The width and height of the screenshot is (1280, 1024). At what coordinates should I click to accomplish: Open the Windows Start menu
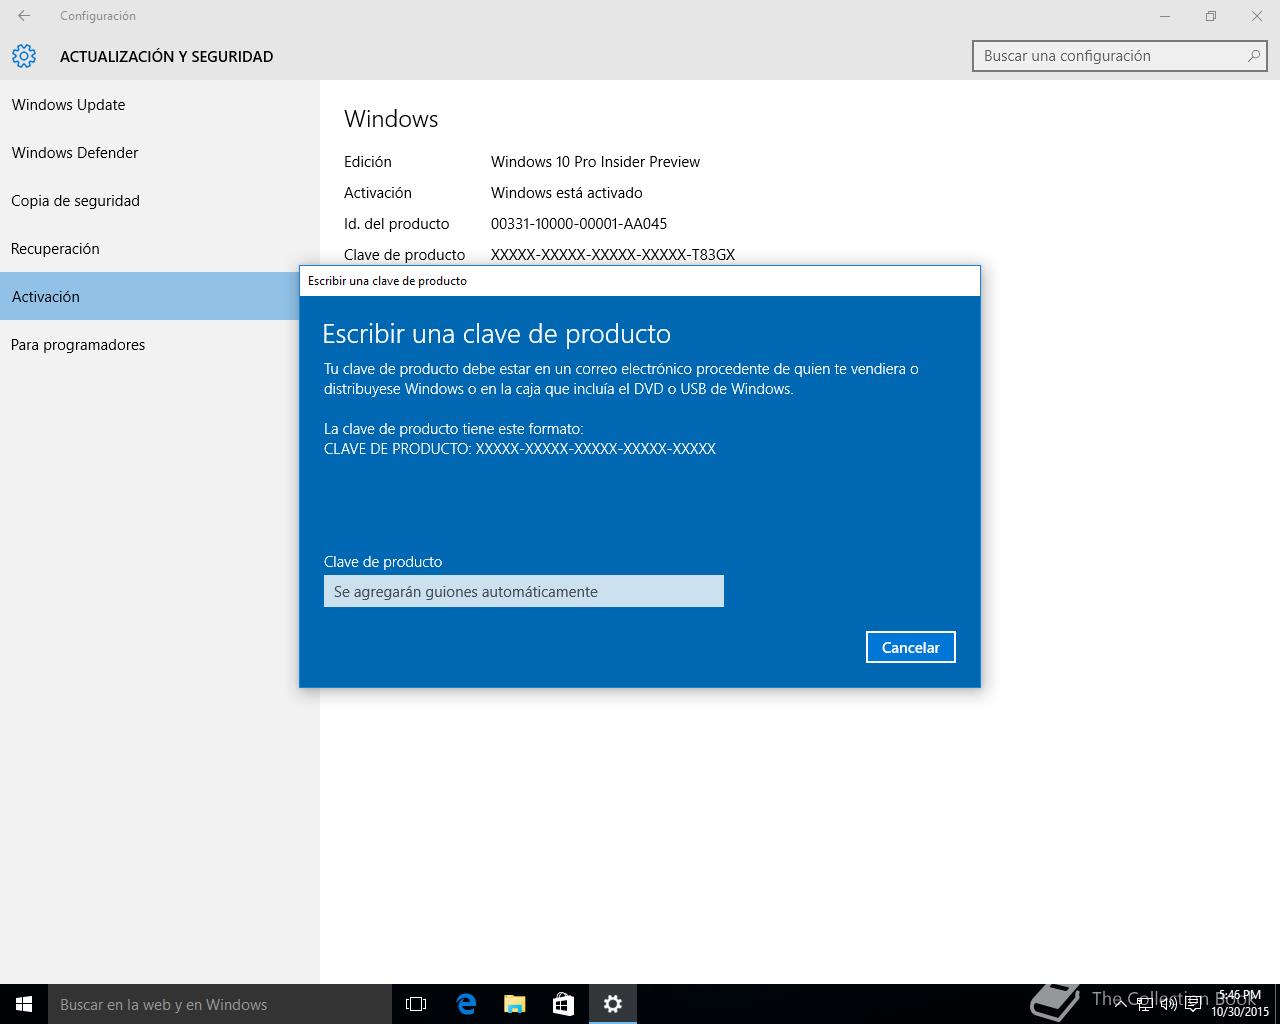click(24, 1004)
